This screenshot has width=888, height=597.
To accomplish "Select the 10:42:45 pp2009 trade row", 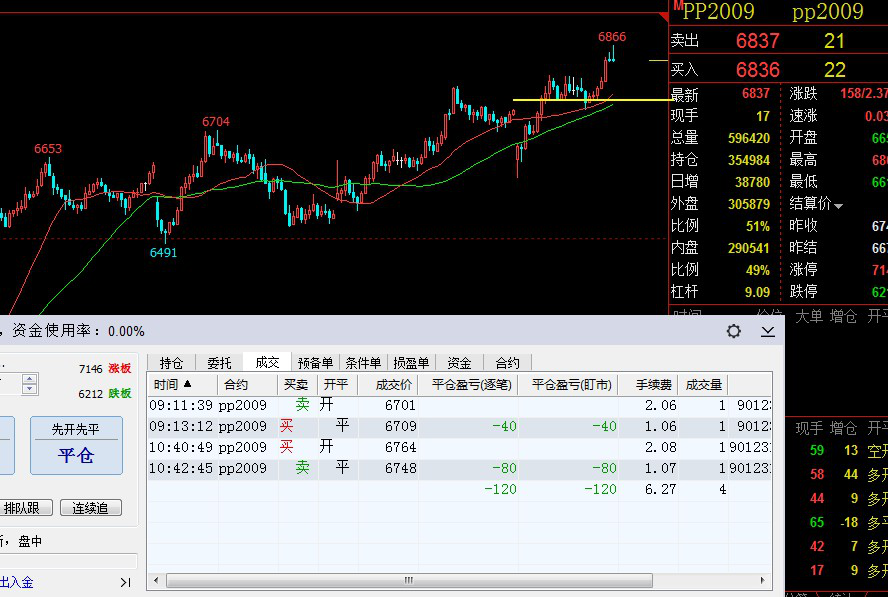I will click(459, 468).
